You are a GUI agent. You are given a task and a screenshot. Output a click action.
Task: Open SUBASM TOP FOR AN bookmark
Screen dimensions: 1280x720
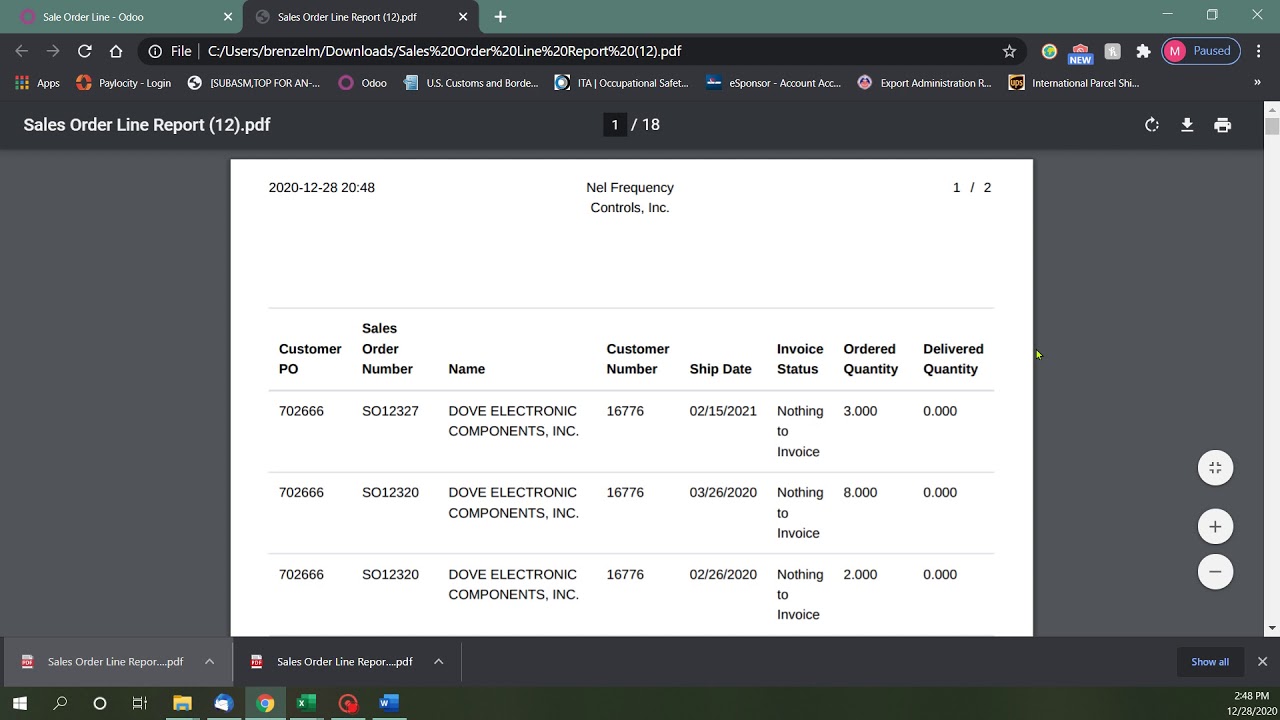[254, 83]
